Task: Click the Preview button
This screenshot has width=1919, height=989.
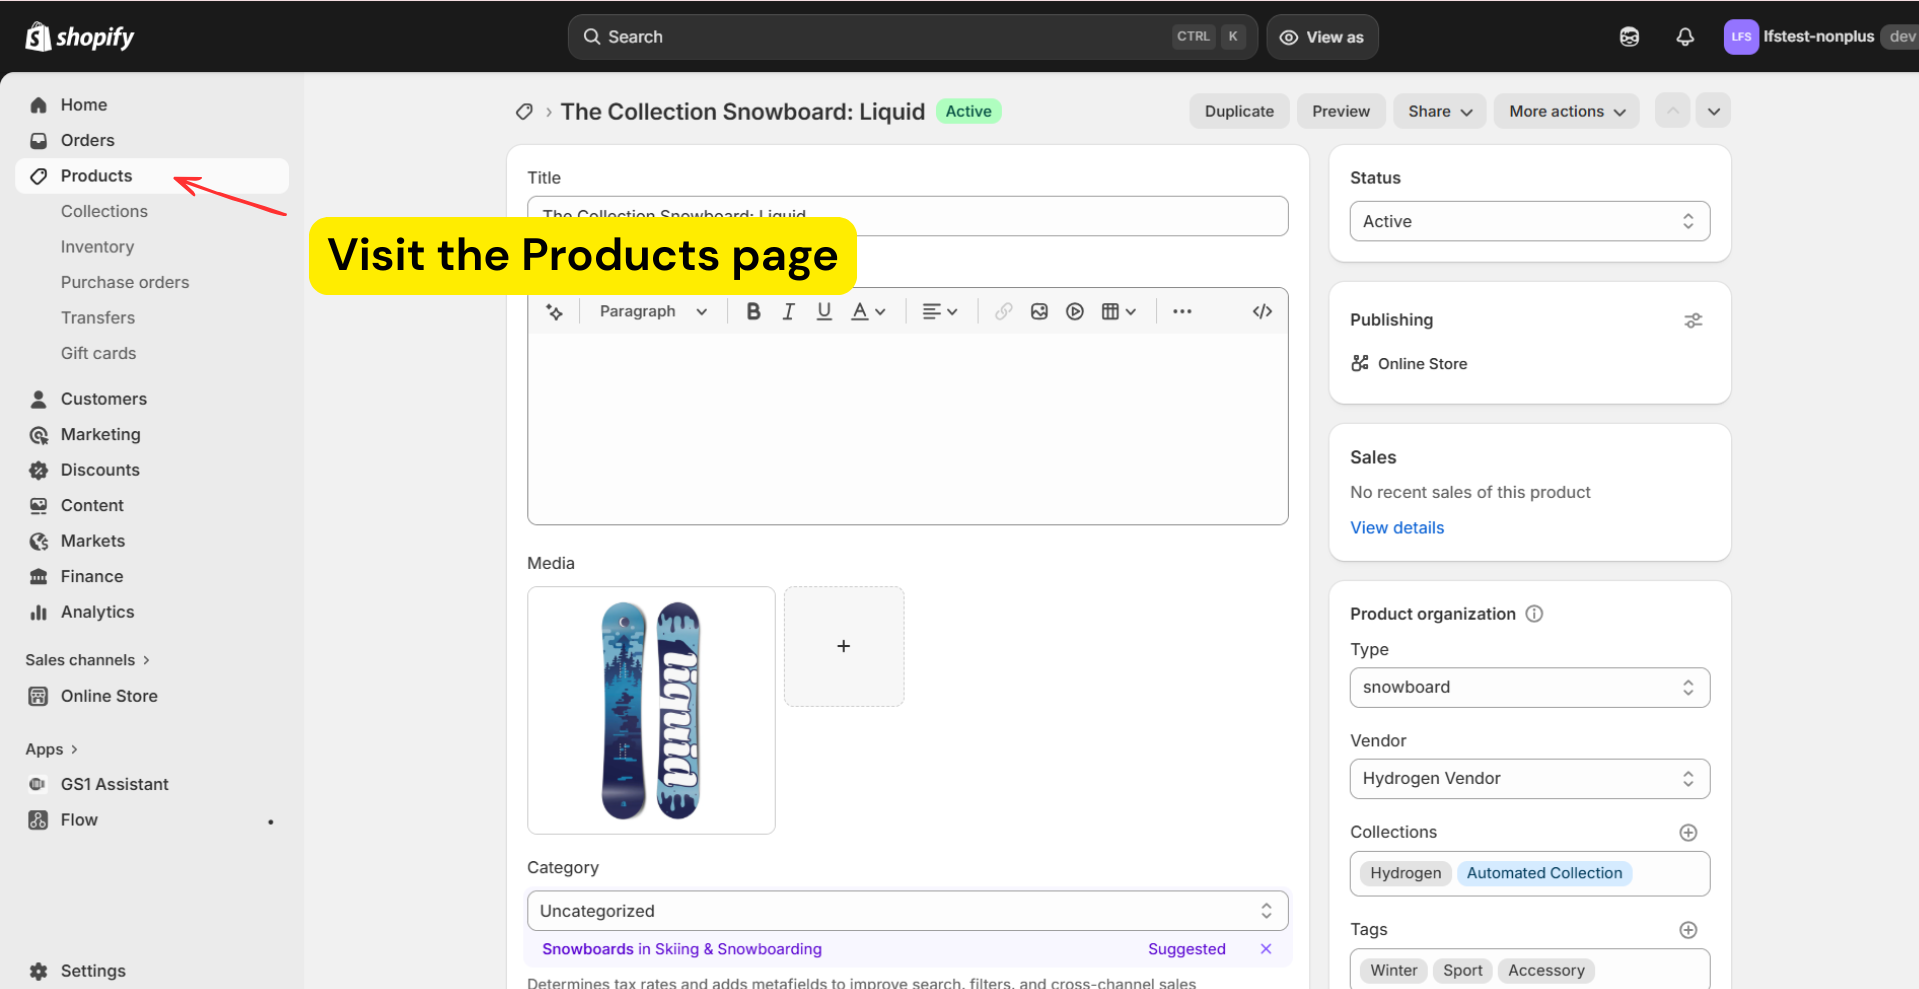Action: [x=1341, y=111]
